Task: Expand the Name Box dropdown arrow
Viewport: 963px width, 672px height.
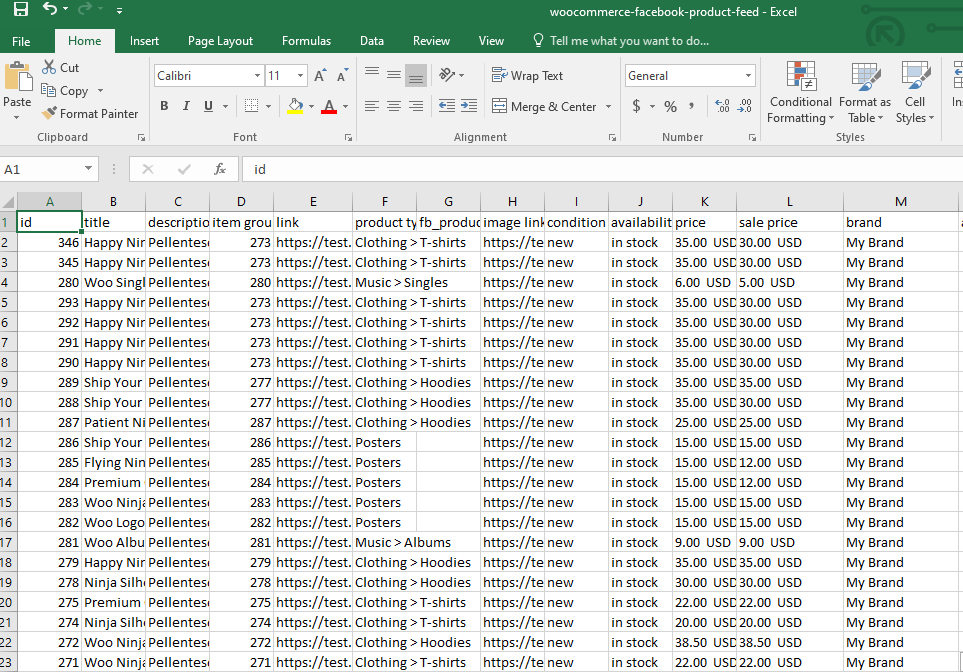Action: pos(89,170)
